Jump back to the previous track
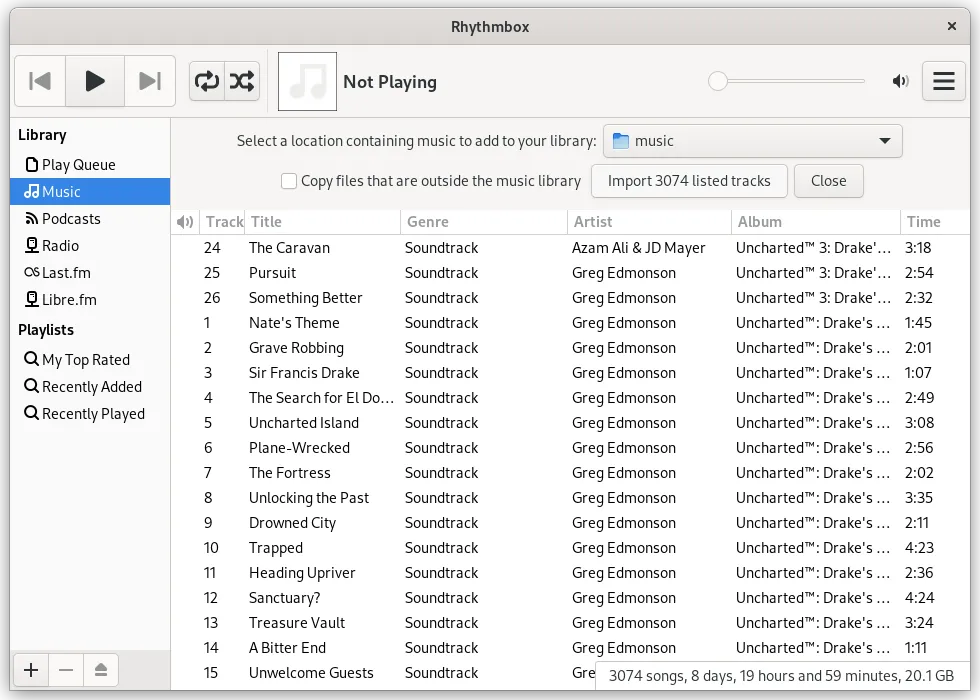This screenshot has height=700, width=980. click(x=40, y=81)
